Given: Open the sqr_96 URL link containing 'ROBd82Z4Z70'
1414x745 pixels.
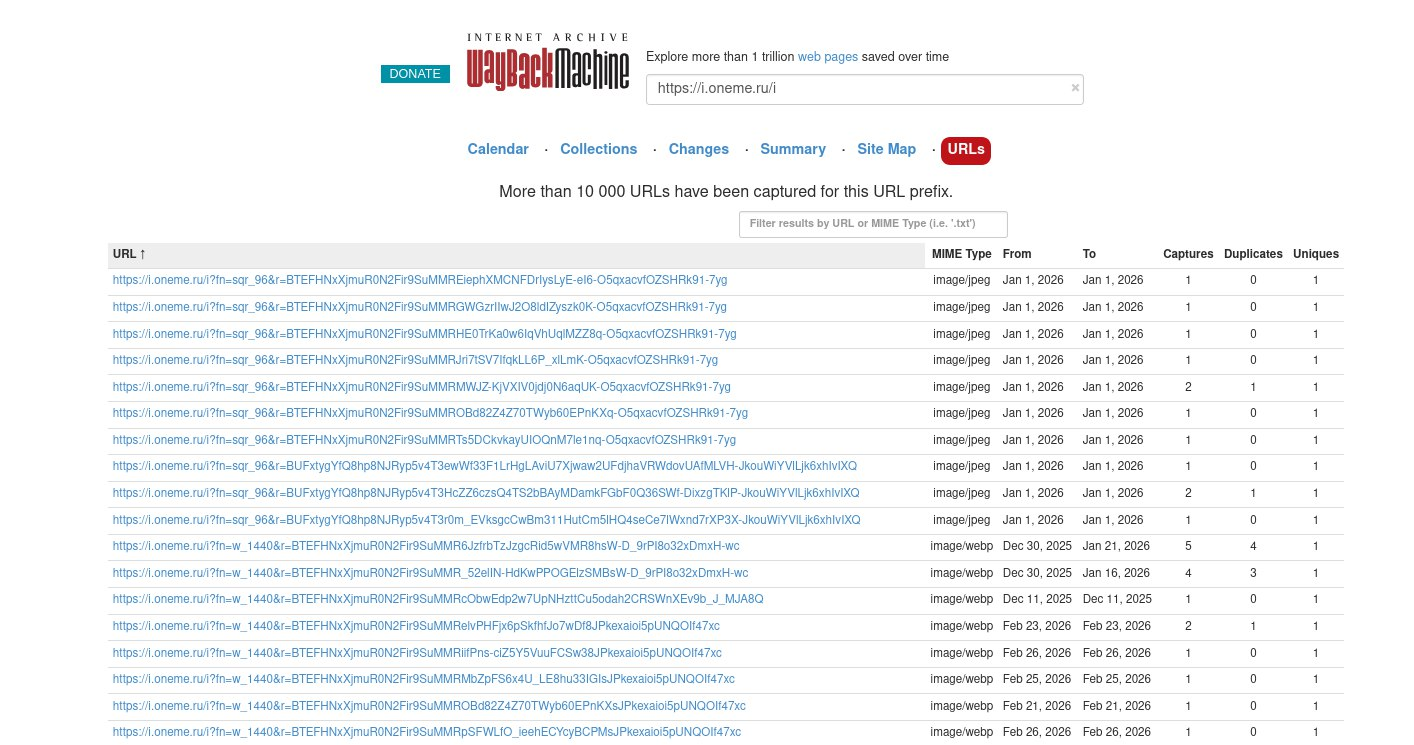Looking at the screenshot, I should [430, 413].
